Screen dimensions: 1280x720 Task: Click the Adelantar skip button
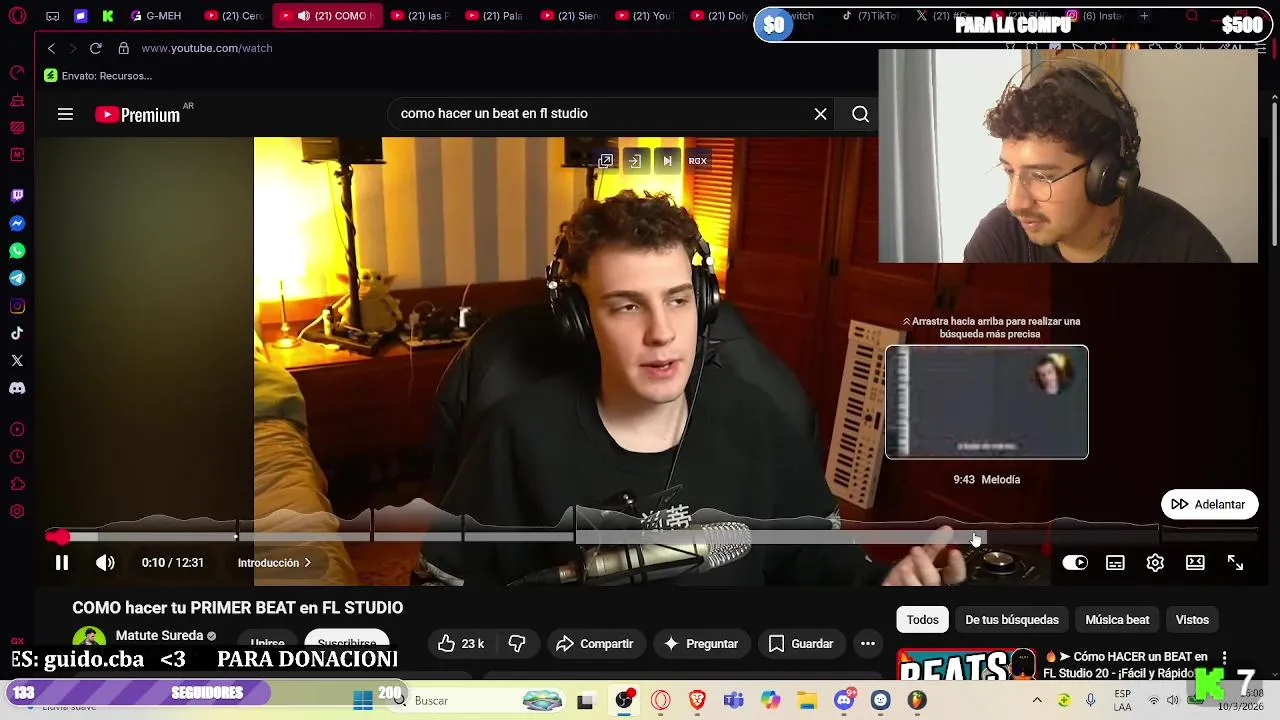point(1209,505)
